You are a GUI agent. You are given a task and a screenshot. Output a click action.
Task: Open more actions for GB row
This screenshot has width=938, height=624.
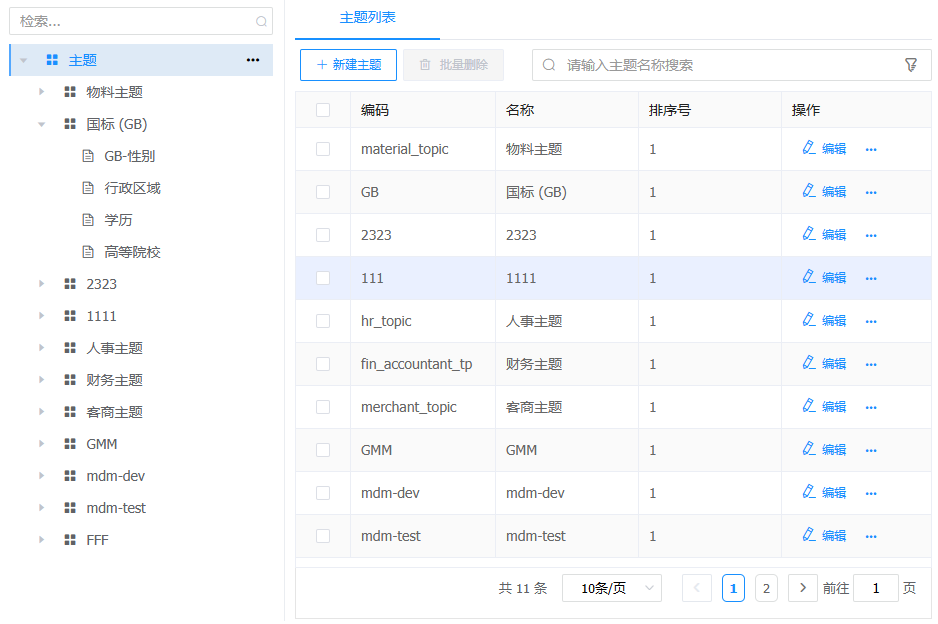pyautogui.click(x=870, y=192)
